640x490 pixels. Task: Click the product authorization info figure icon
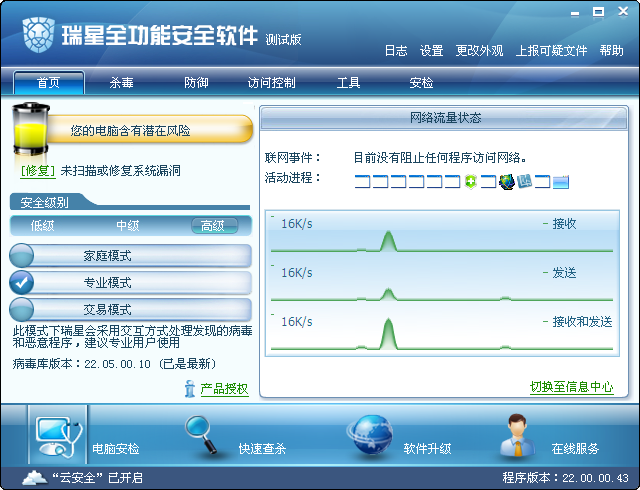point(189,388)
